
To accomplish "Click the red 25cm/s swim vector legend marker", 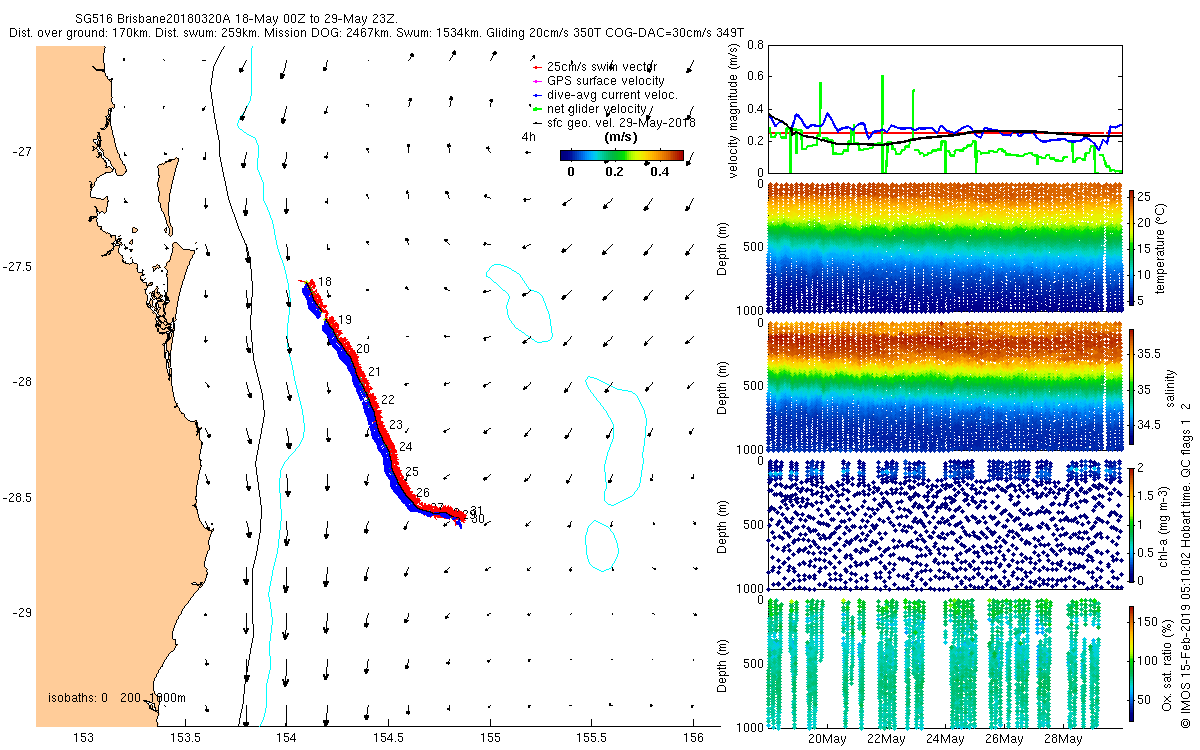I will (x=538, y=67).
